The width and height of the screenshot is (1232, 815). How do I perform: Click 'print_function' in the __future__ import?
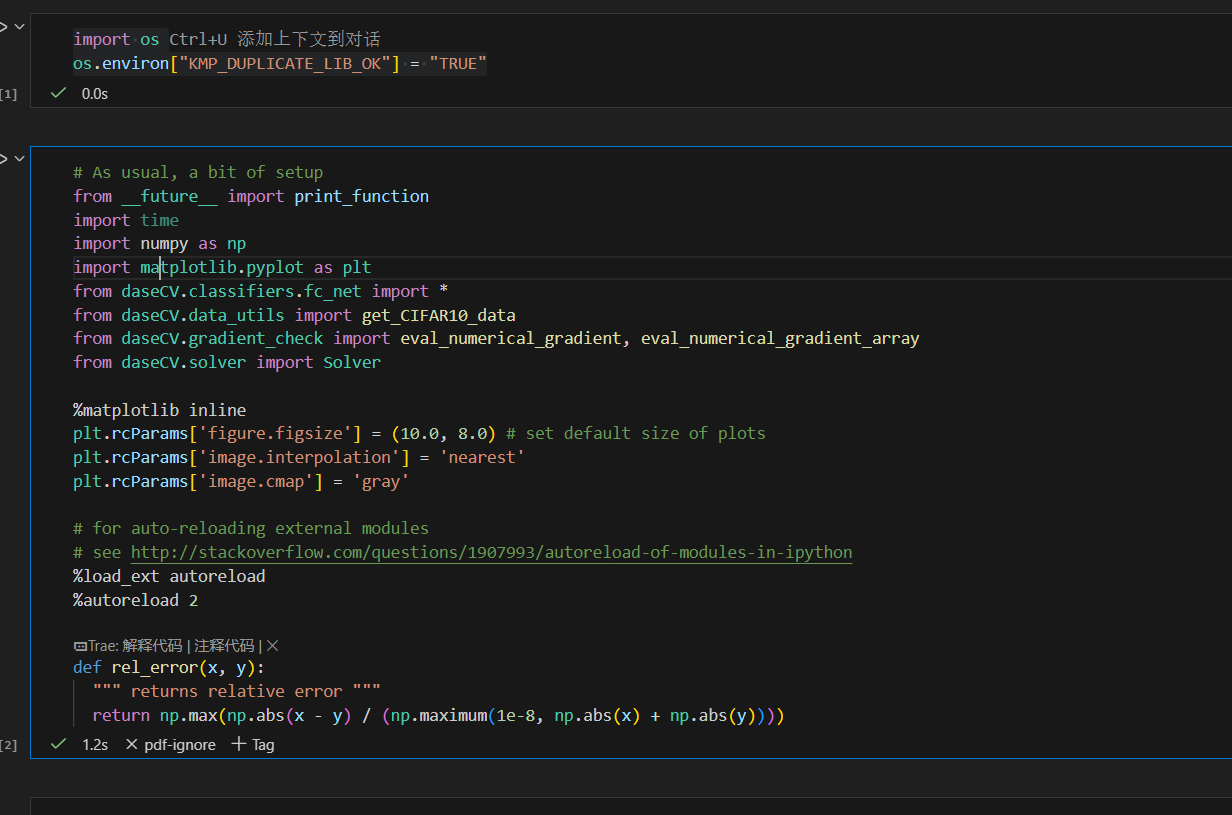pos(362,196)
